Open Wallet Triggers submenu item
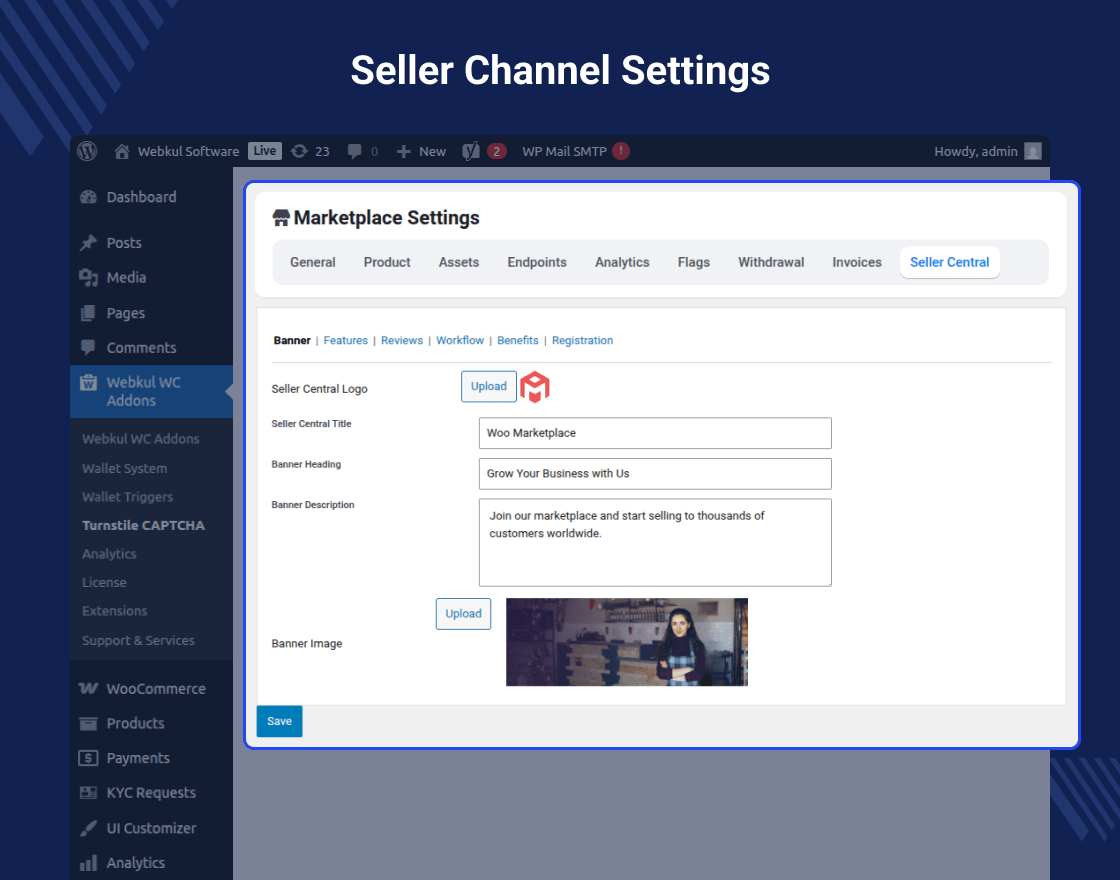The image size is (1120, 880). (x=127, y=497)
